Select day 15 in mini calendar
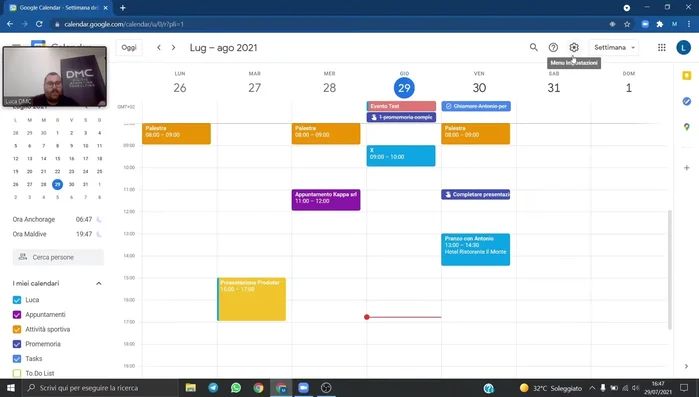Viewport: 699px width, 397px height. click(58, 159)
